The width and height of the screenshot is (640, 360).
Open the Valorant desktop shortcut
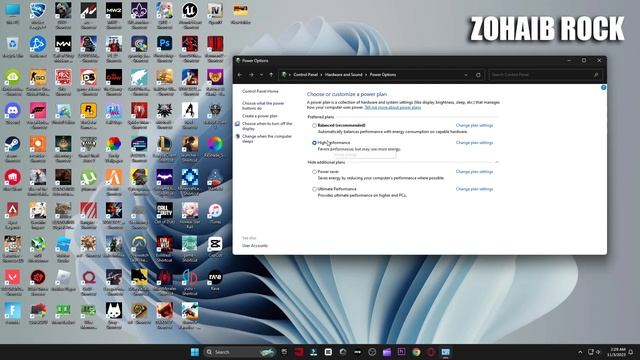(x=13, y=281)
